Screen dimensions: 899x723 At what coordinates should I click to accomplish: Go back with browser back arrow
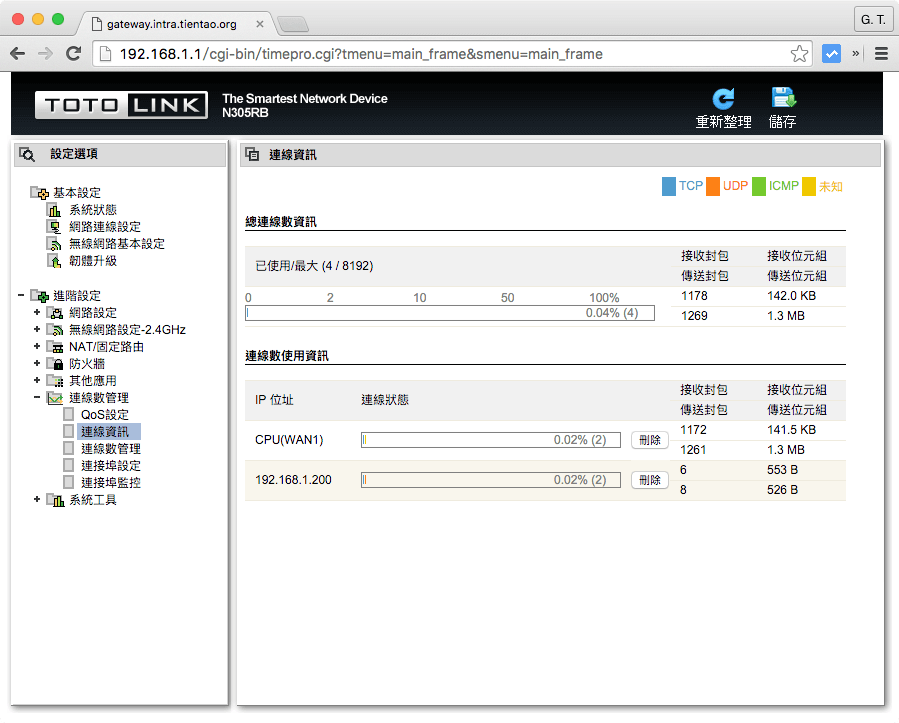[18, 54]
